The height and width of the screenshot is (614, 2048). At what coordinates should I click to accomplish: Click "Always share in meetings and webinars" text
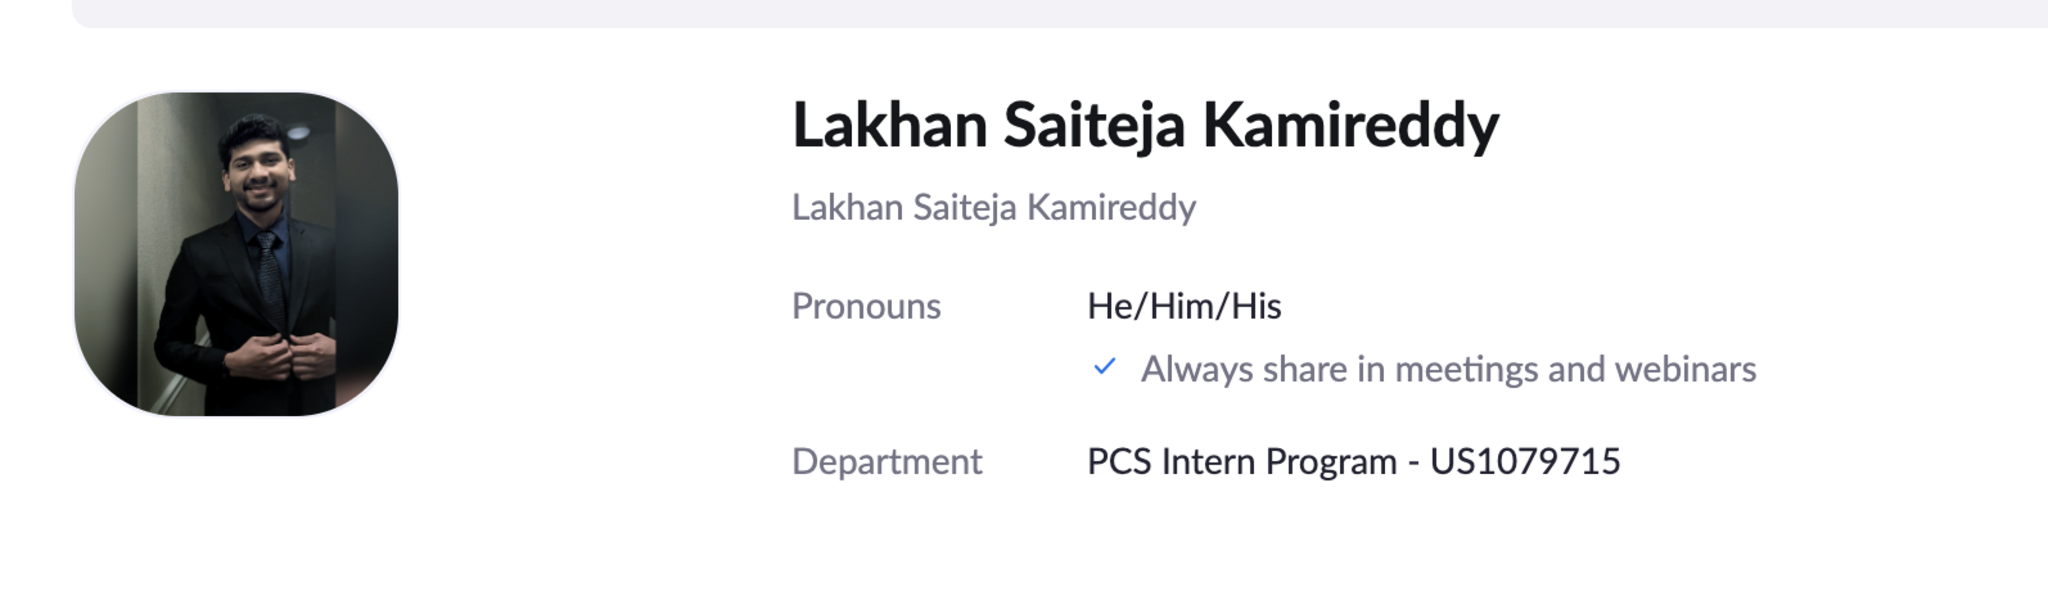(x=1448, y=369)
